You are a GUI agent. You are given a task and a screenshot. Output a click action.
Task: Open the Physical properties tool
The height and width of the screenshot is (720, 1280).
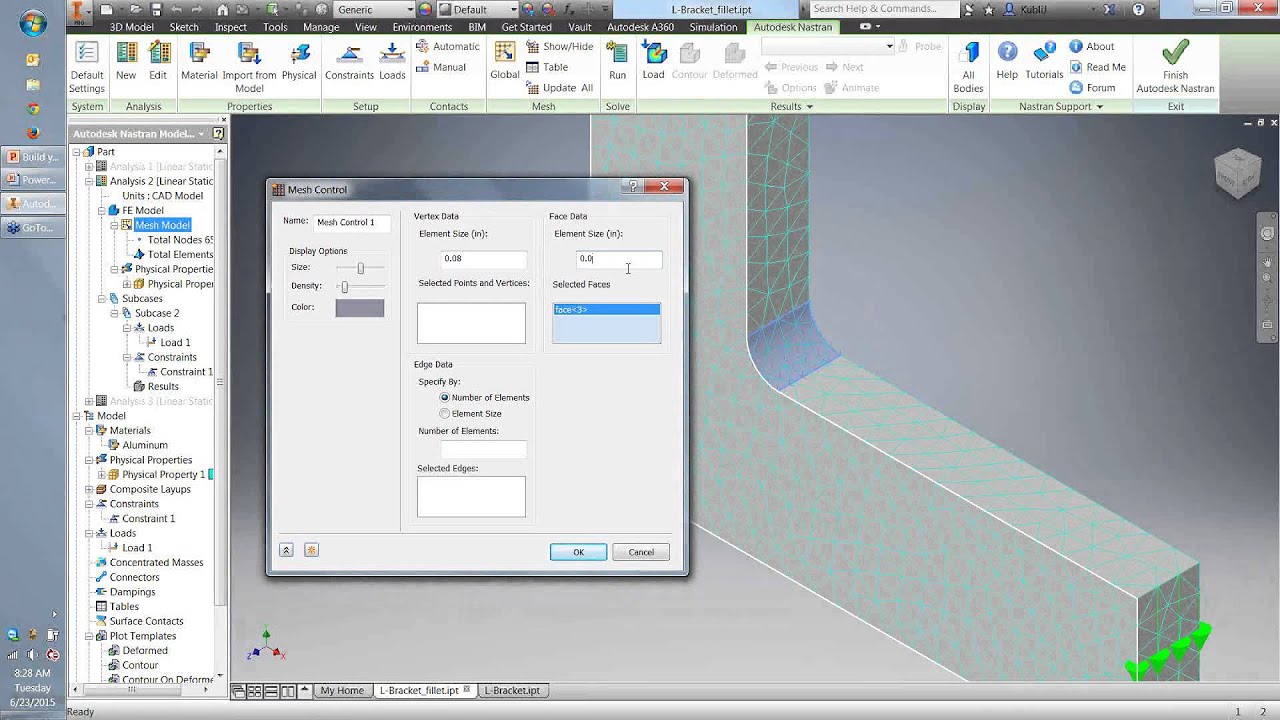point(299,62)
